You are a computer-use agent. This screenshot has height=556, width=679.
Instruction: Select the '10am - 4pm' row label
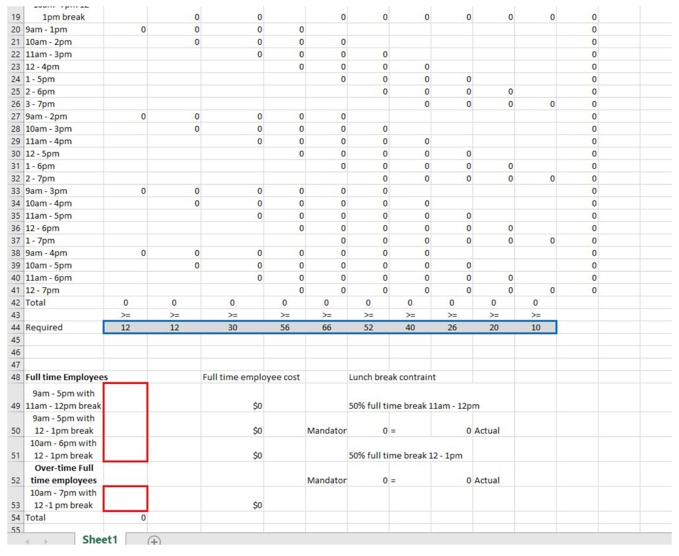48,204
